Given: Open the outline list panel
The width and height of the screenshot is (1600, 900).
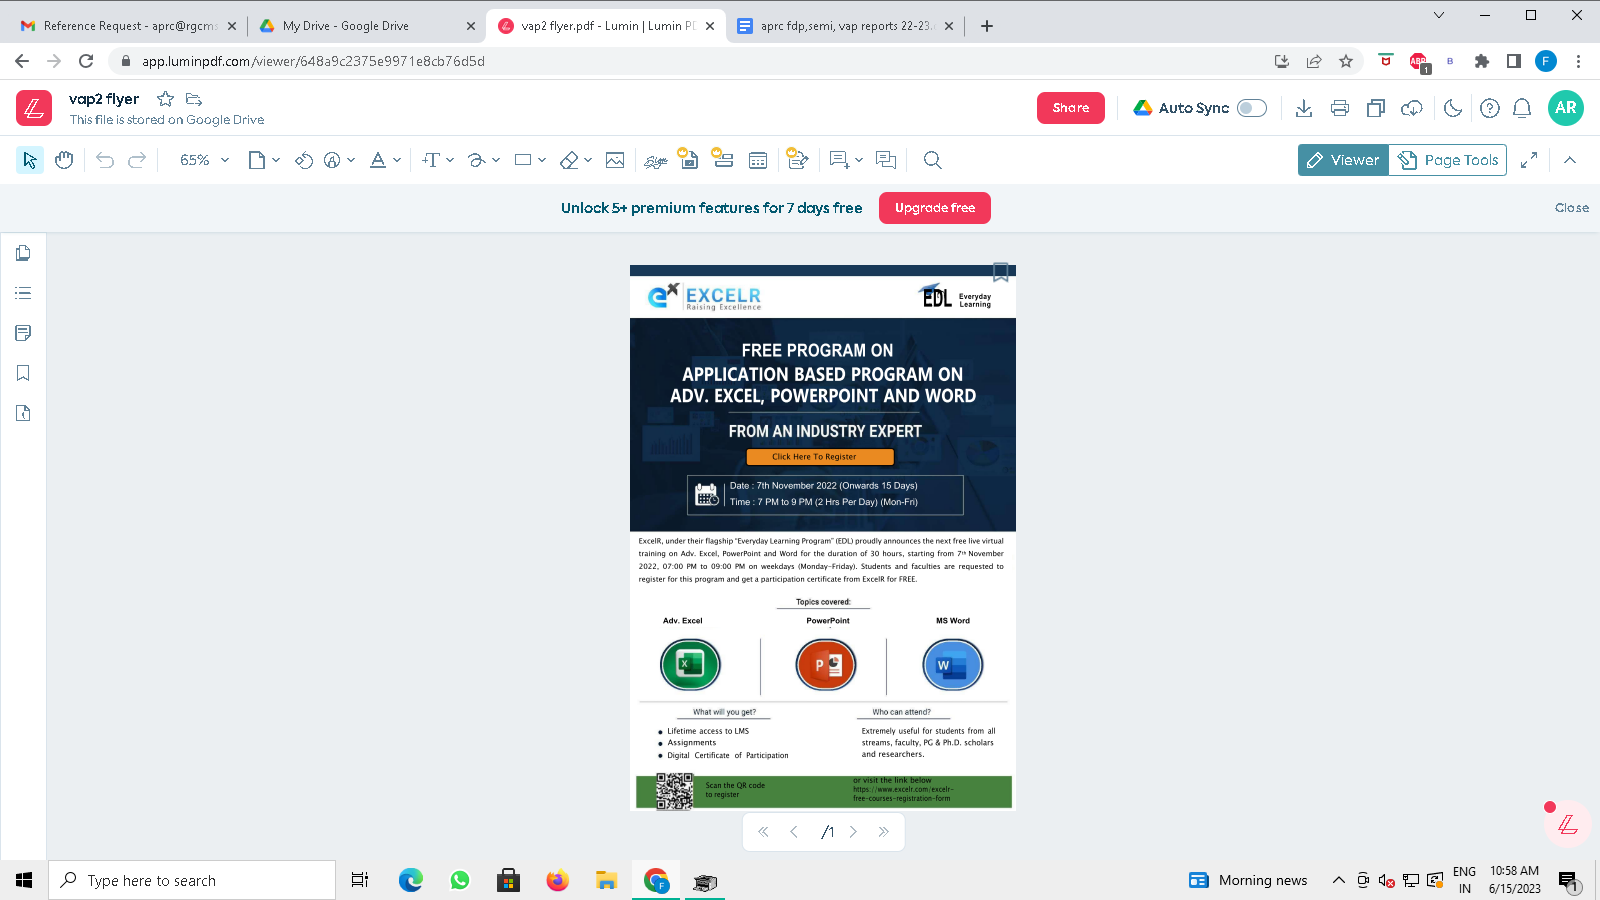Looking at the screenshot, I should (23, 293).
